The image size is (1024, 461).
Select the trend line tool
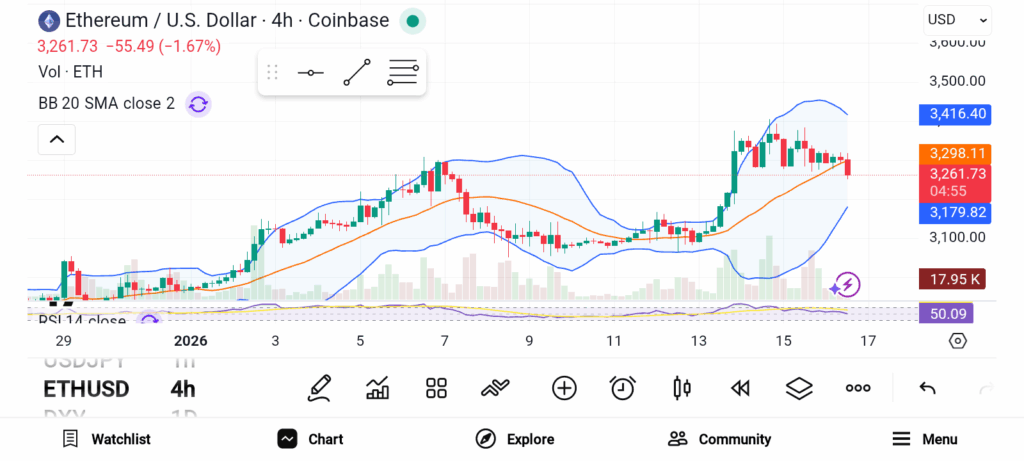coord(357,73)
